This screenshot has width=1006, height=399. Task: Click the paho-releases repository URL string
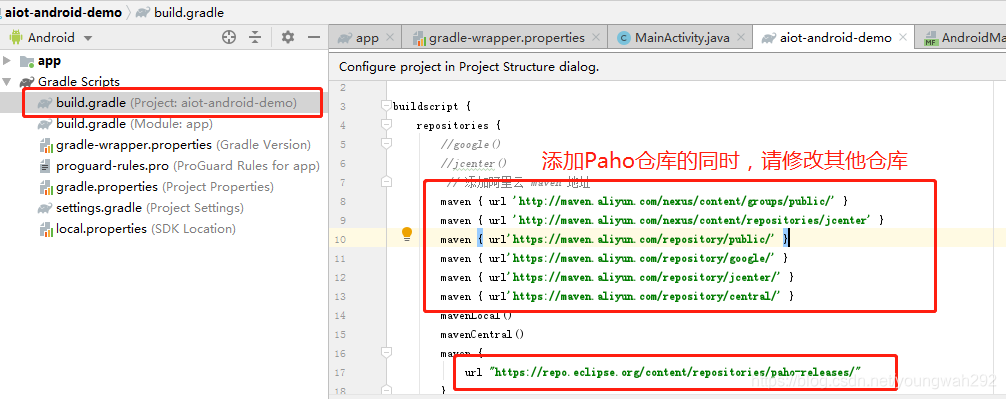tap(674, 372)
